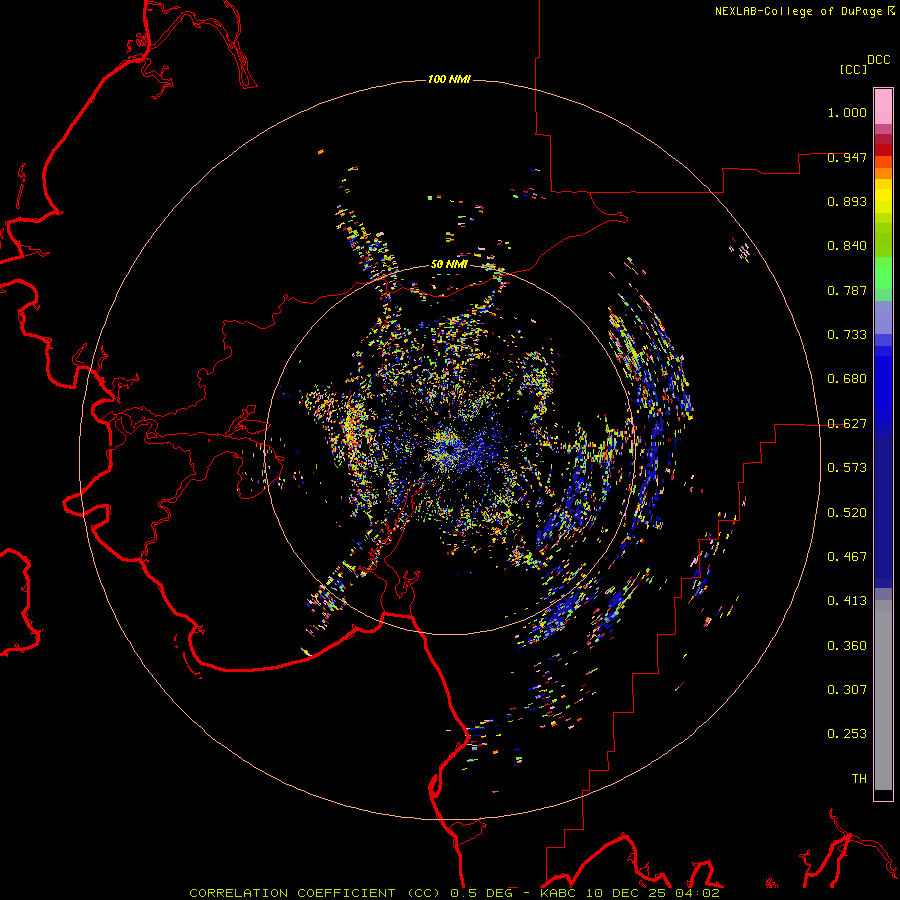Select the 0.787 legend value
Viewport: 900px width, 900px height.
[x=847, y=290]
